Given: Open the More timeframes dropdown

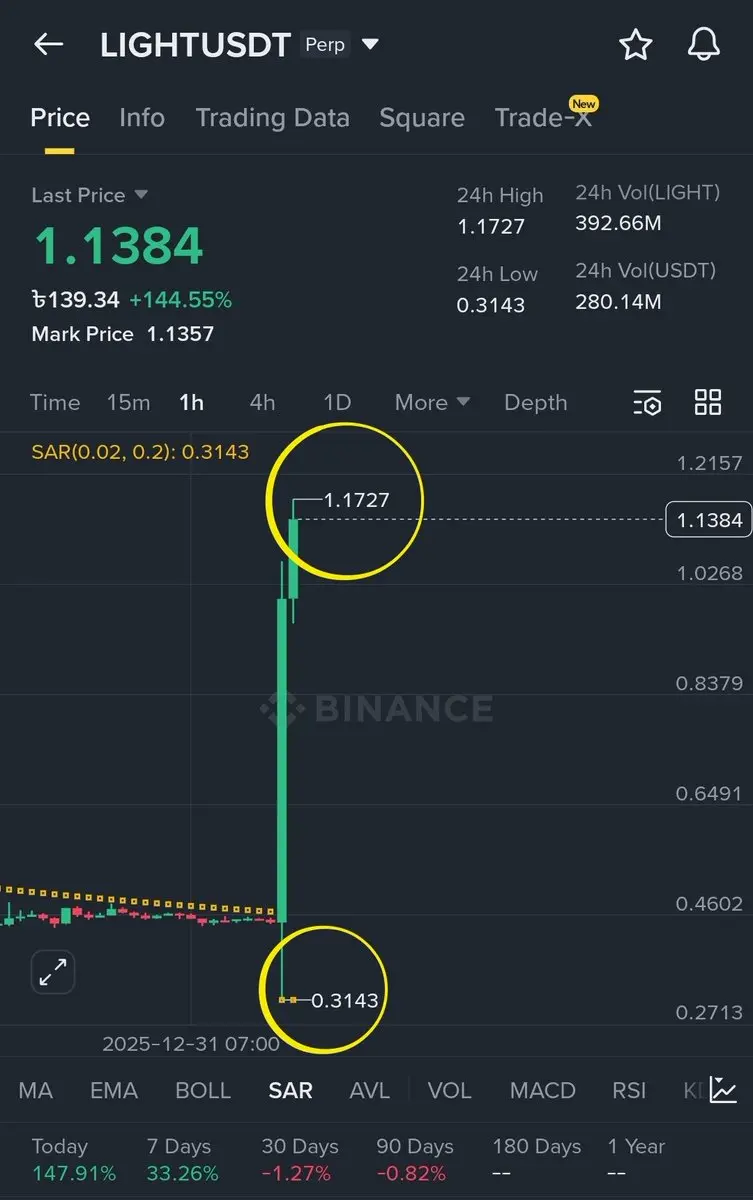Looking at the screenshot, I should 432,402.
